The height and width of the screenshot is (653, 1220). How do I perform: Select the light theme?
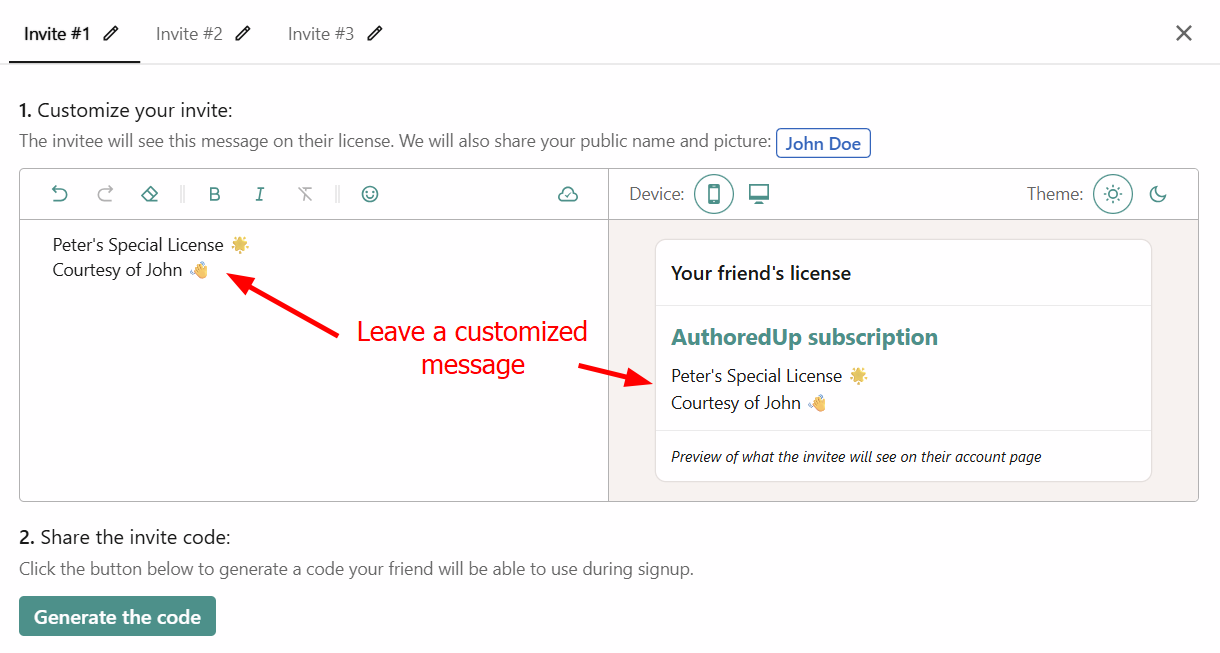(1113, 194)
